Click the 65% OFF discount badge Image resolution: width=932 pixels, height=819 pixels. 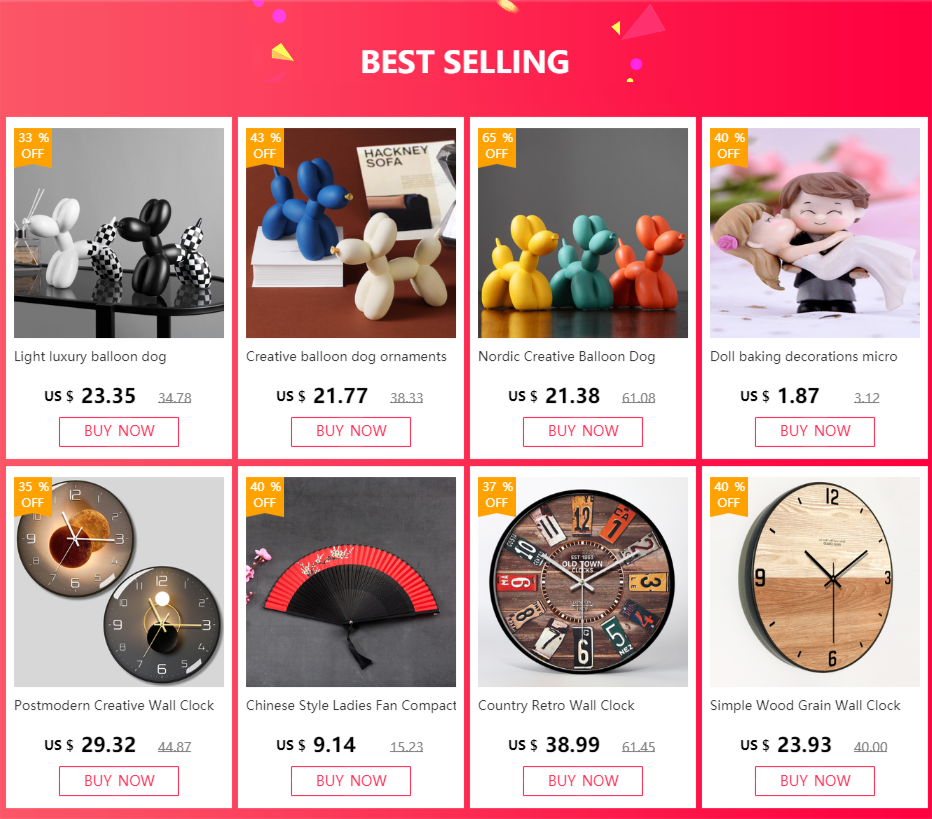[x=497, y=146]
